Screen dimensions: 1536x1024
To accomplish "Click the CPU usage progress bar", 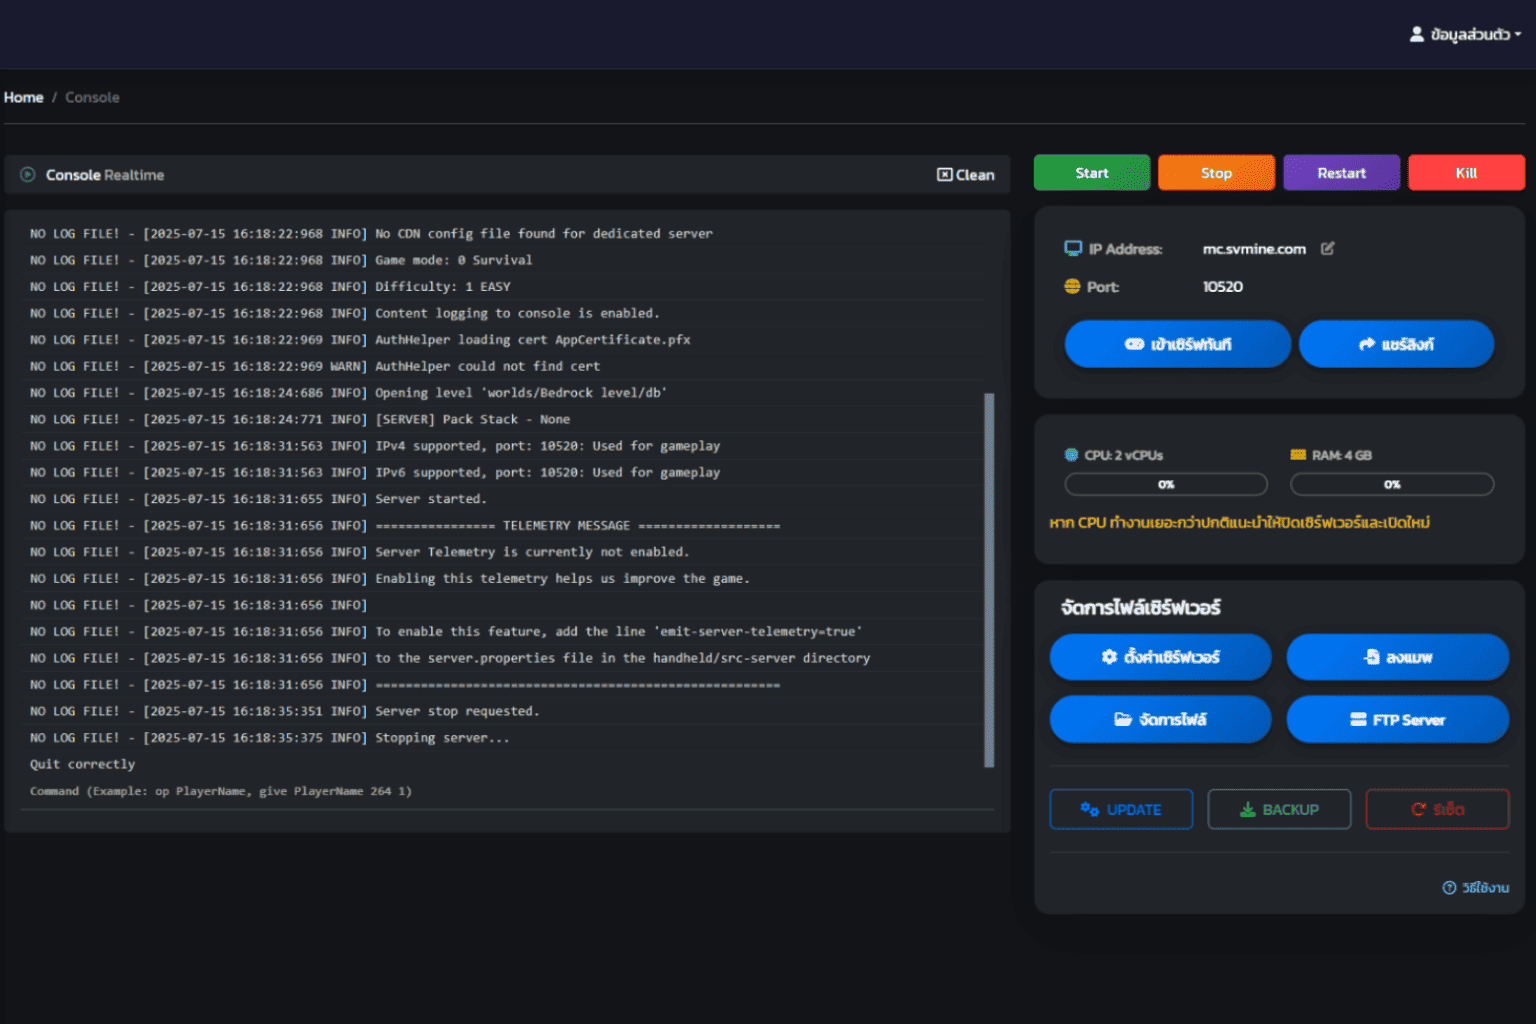I will (1166, 485).
